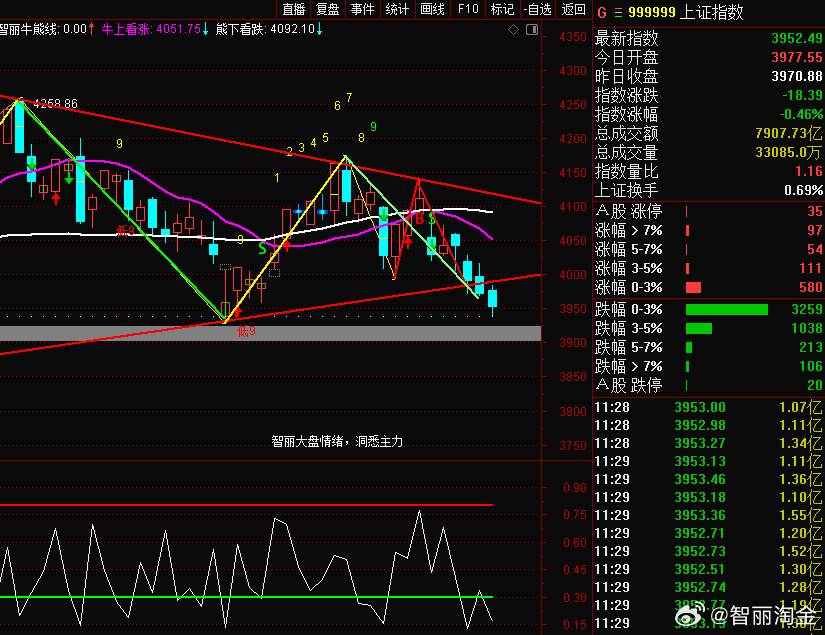Image resolution: width=825 pixels, height=635 pixels.
Task: Click the red B buy signal marker
Action: [419, 219]
